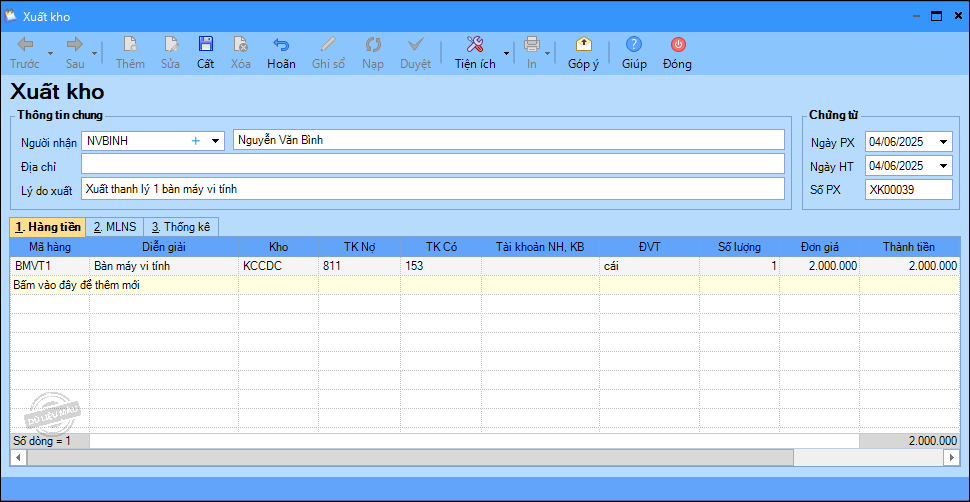Click the Nạp (reload) icon
Viewport: 970px width, 502px height.
click(x=373, y=45)
